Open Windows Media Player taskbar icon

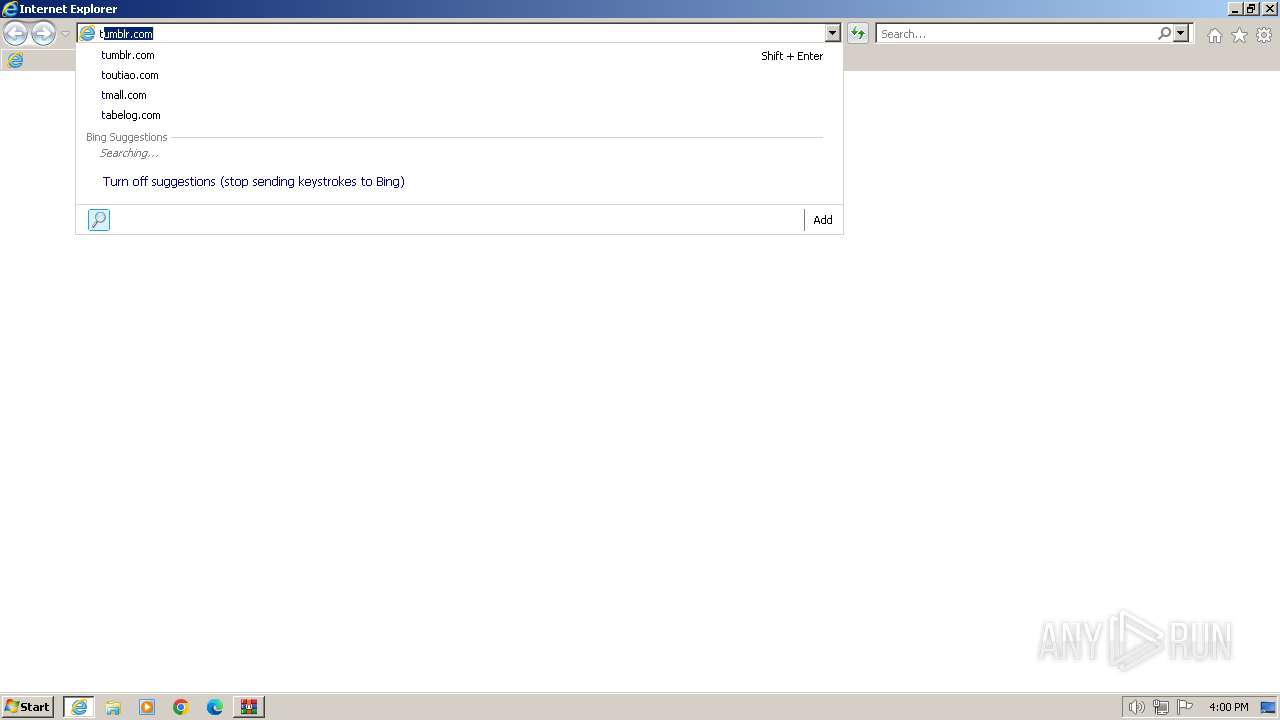147,707
